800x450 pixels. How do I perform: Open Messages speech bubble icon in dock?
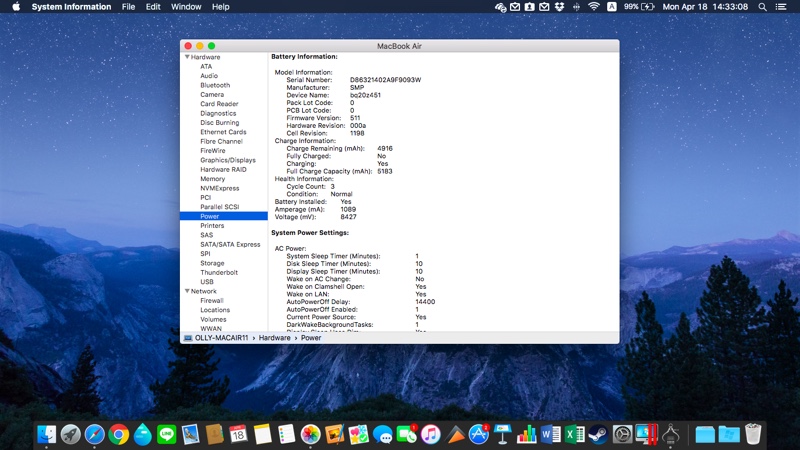(x=383, y=435)
